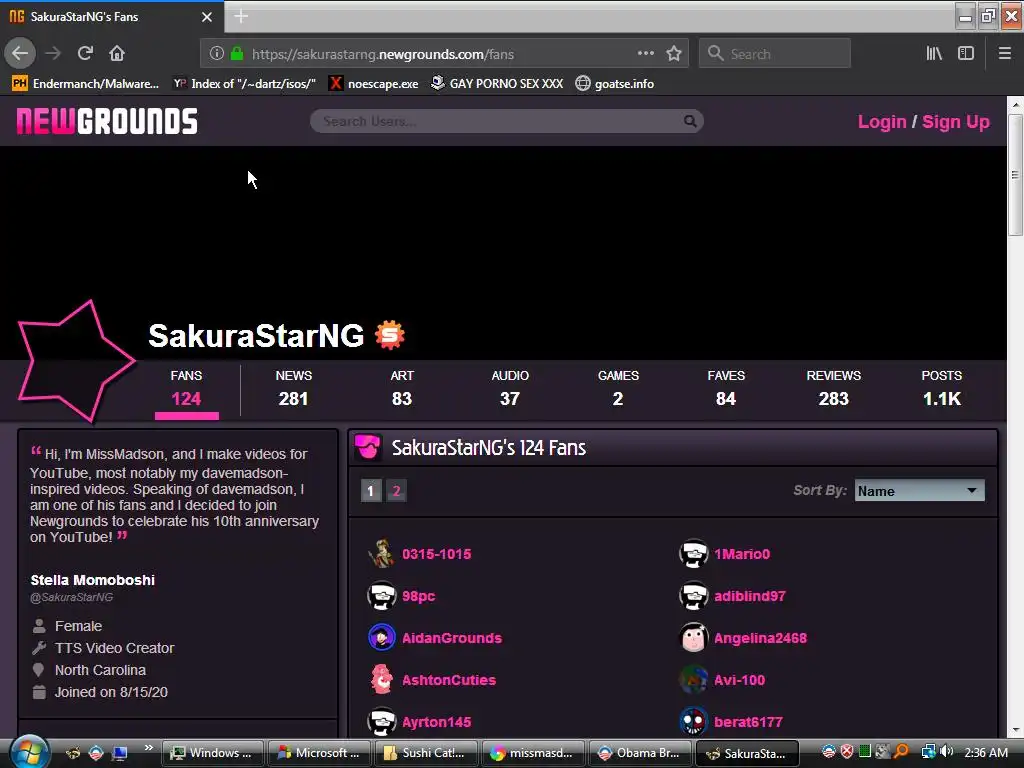Click the browser Search box
This screenshot has height=768, width=1024.
[775, 54]
